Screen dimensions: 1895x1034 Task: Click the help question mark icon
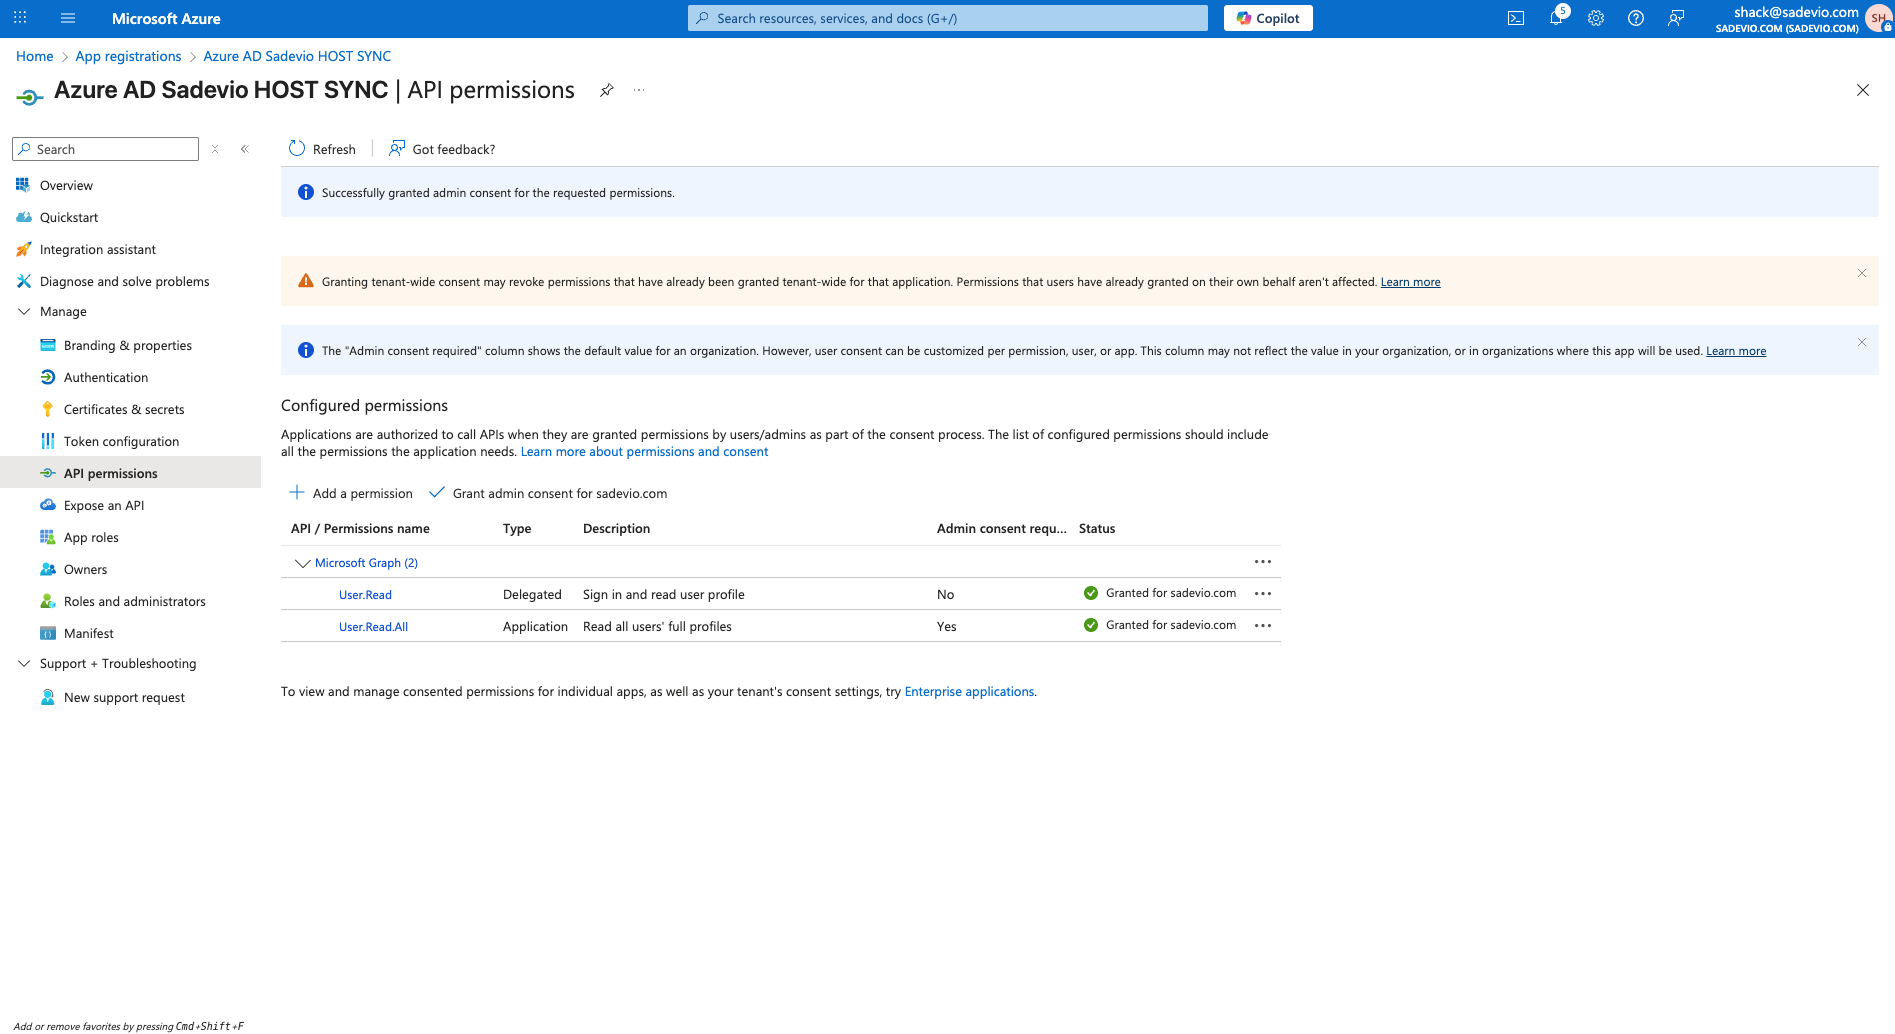point(1636,18)
